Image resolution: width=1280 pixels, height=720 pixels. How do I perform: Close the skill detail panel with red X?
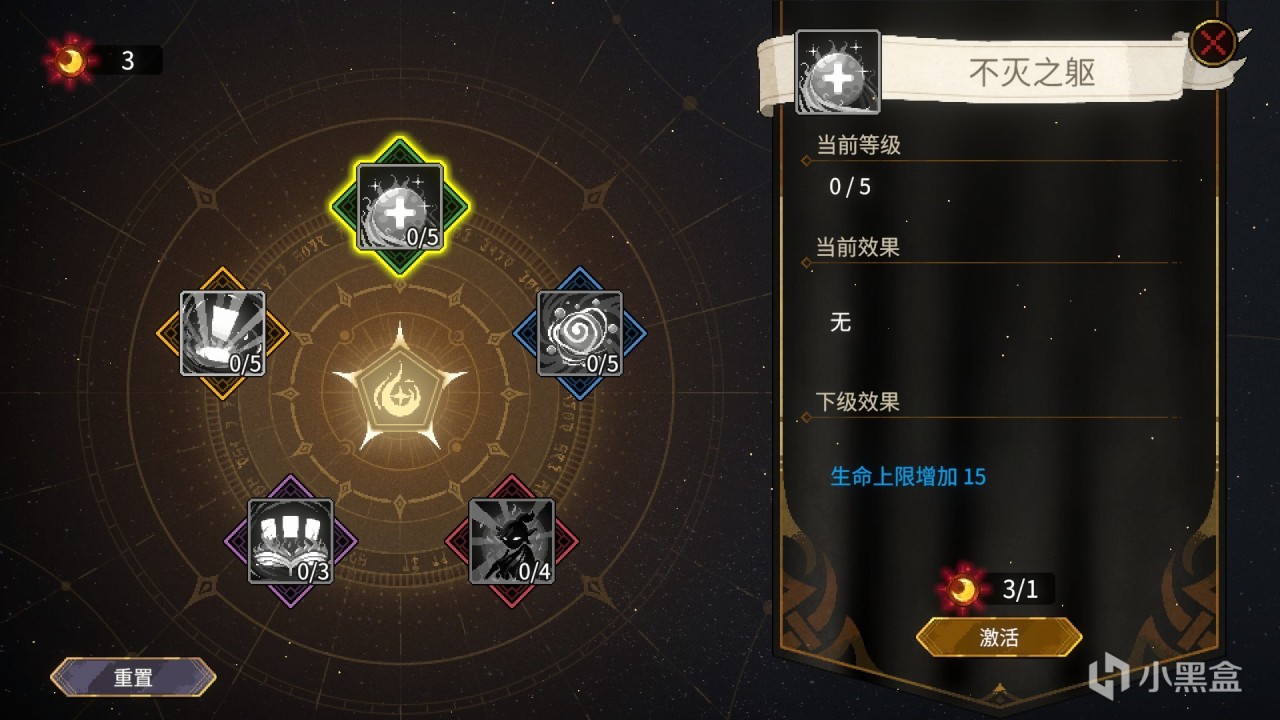point(1212,44)
